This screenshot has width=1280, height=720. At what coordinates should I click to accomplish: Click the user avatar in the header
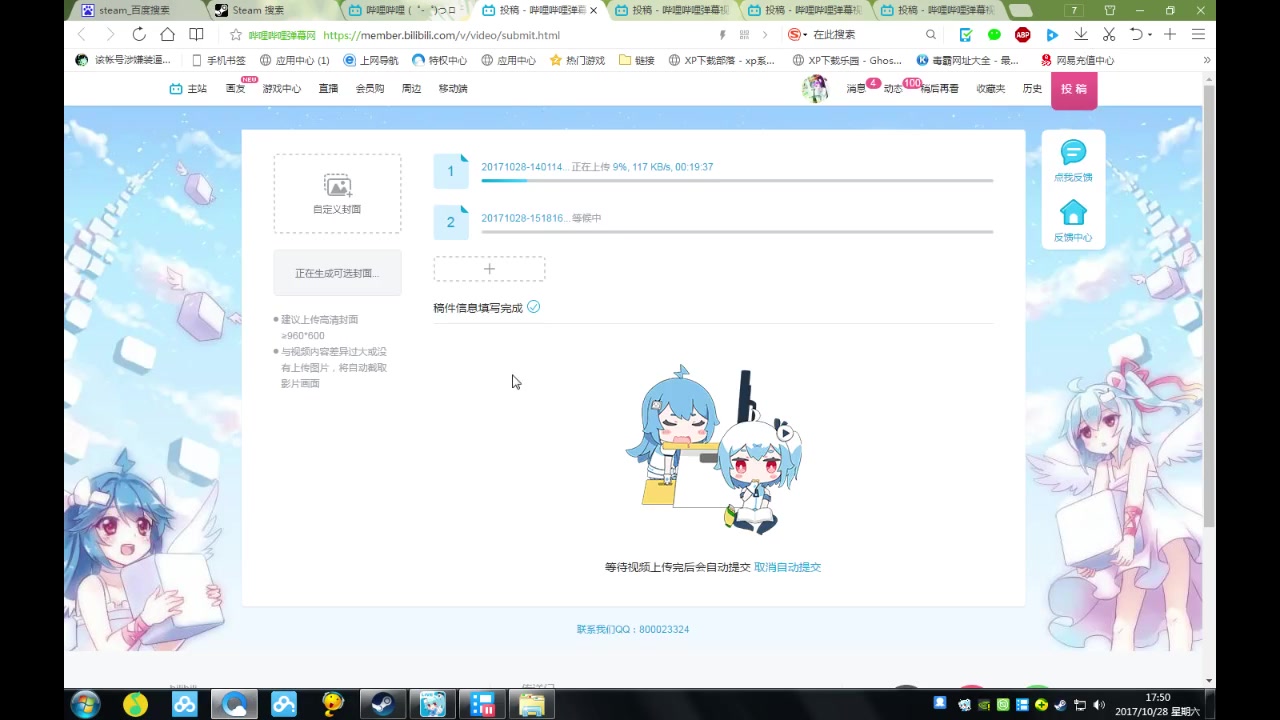pyautogui.click(x=815, y=89)
